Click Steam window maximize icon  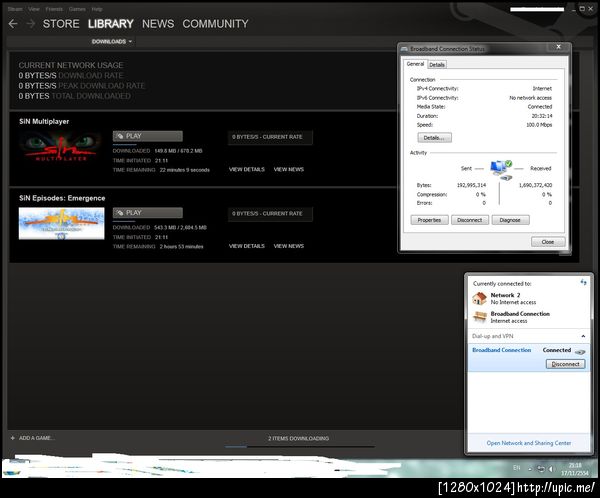pos(582,8)
